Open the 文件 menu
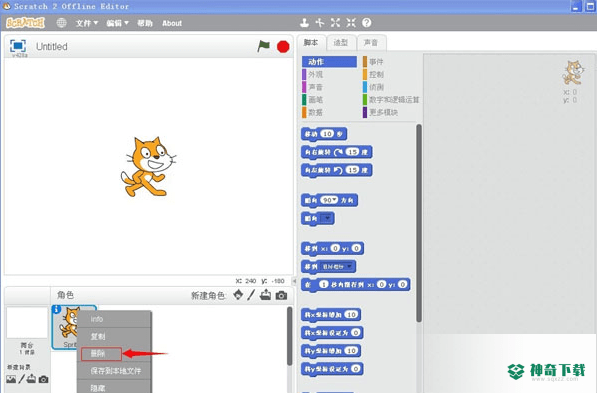Viewport: 597px width, 393px height. pyautogui.click(x=87, y=23)
